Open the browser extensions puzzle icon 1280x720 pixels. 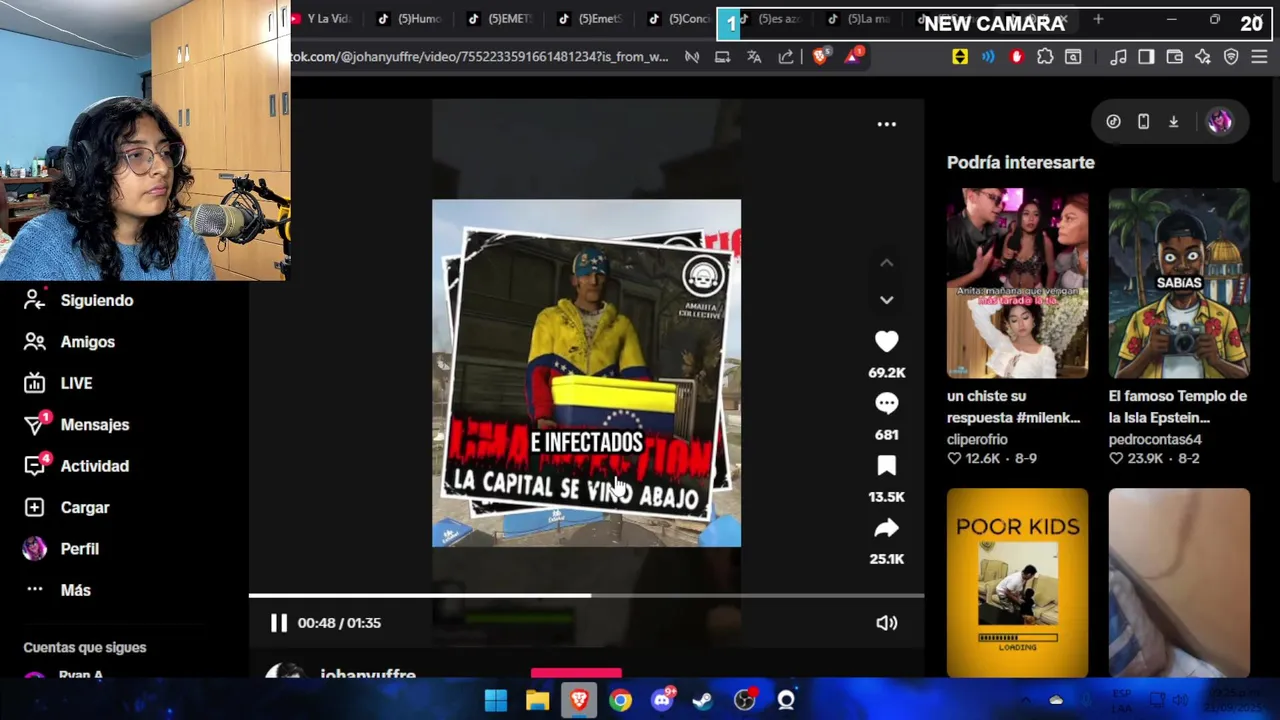coord(1045,57)
